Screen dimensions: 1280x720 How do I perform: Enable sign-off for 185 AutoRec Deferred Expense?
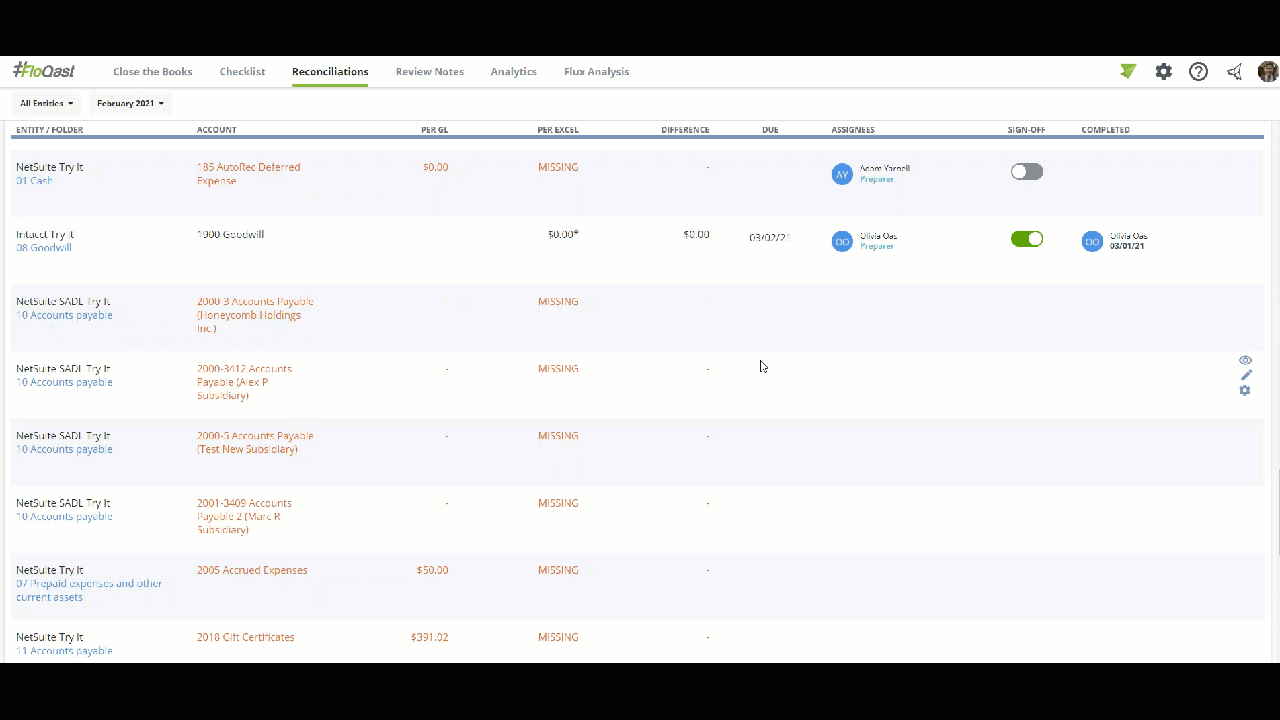(x=1026, y=172)
